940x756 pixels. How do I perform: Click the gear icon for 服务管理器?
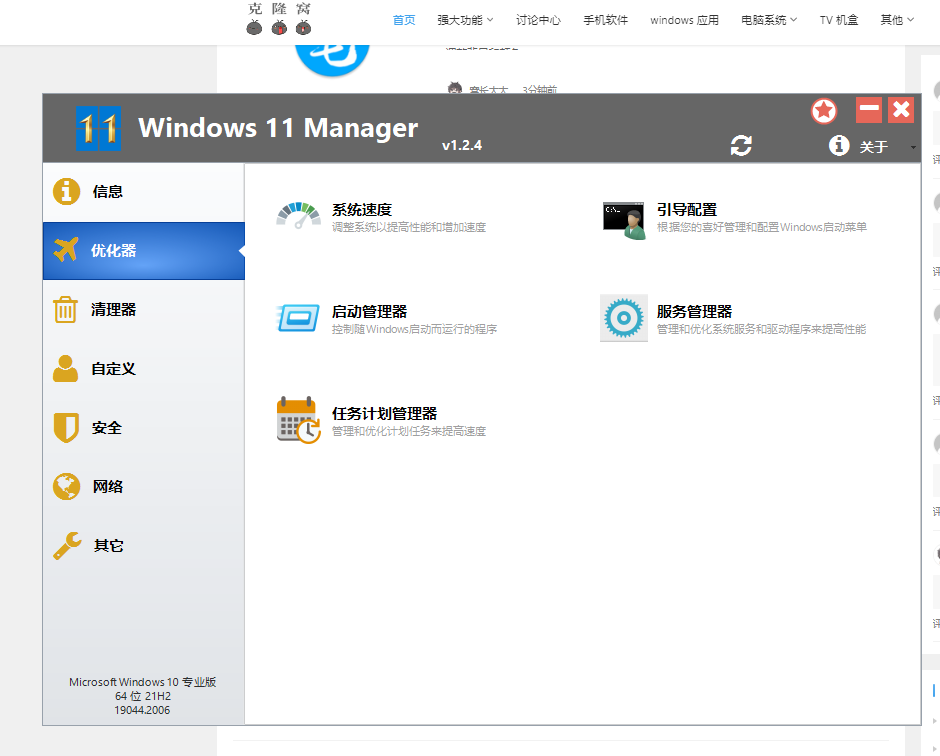pos(624,318)
